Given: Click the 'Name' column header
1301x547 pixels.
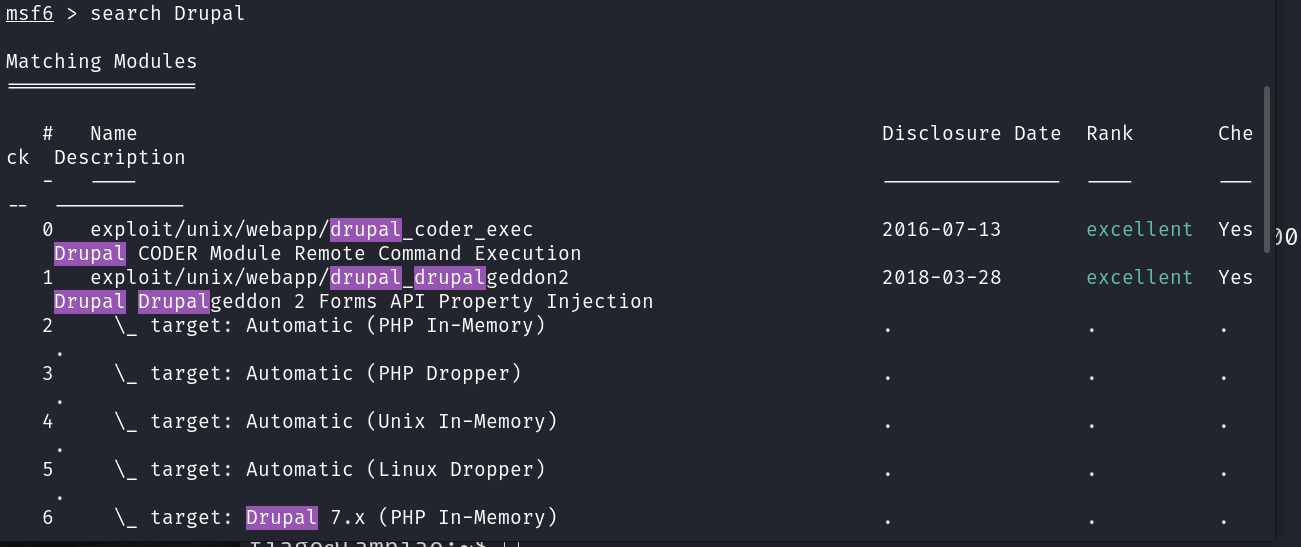Looking at the screenshot, I should pyautogui.click(x=113, y=133).
